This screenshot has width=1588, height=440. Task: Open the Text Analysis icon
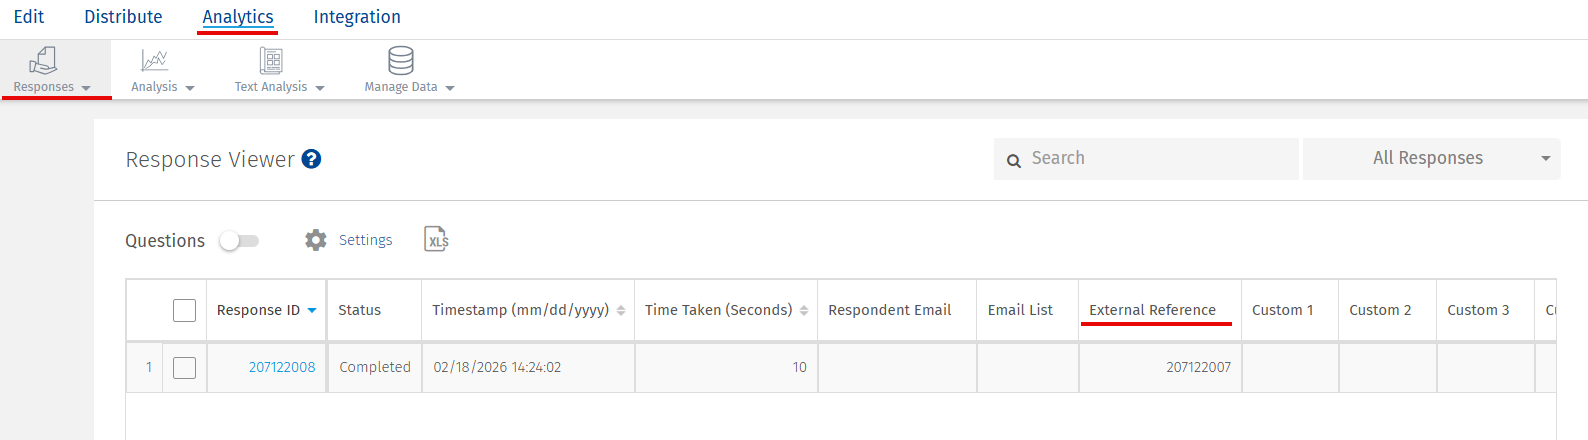[x=271, y=61]
